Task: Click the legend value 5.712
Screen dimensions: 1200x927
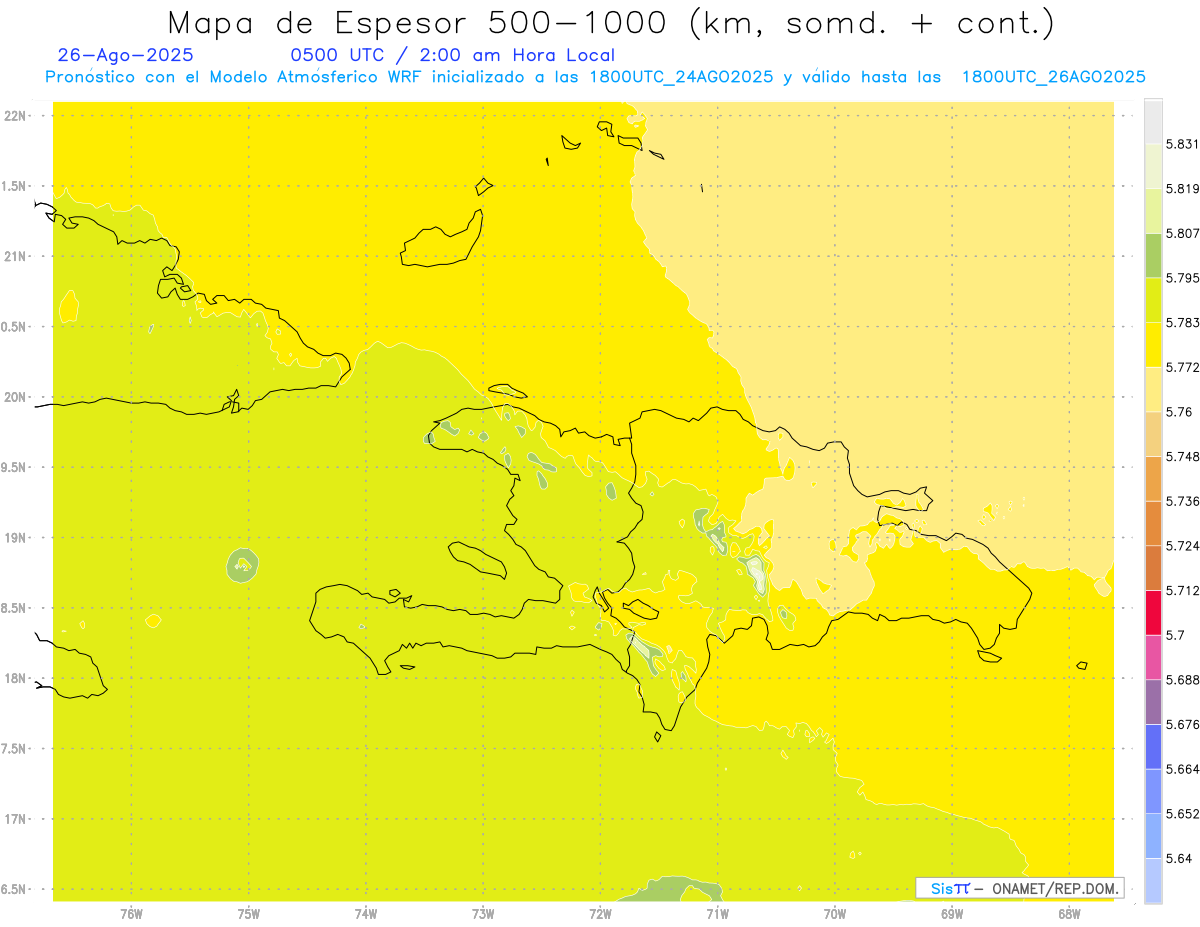Action: pyautogui.click(x=1181, y=590)
